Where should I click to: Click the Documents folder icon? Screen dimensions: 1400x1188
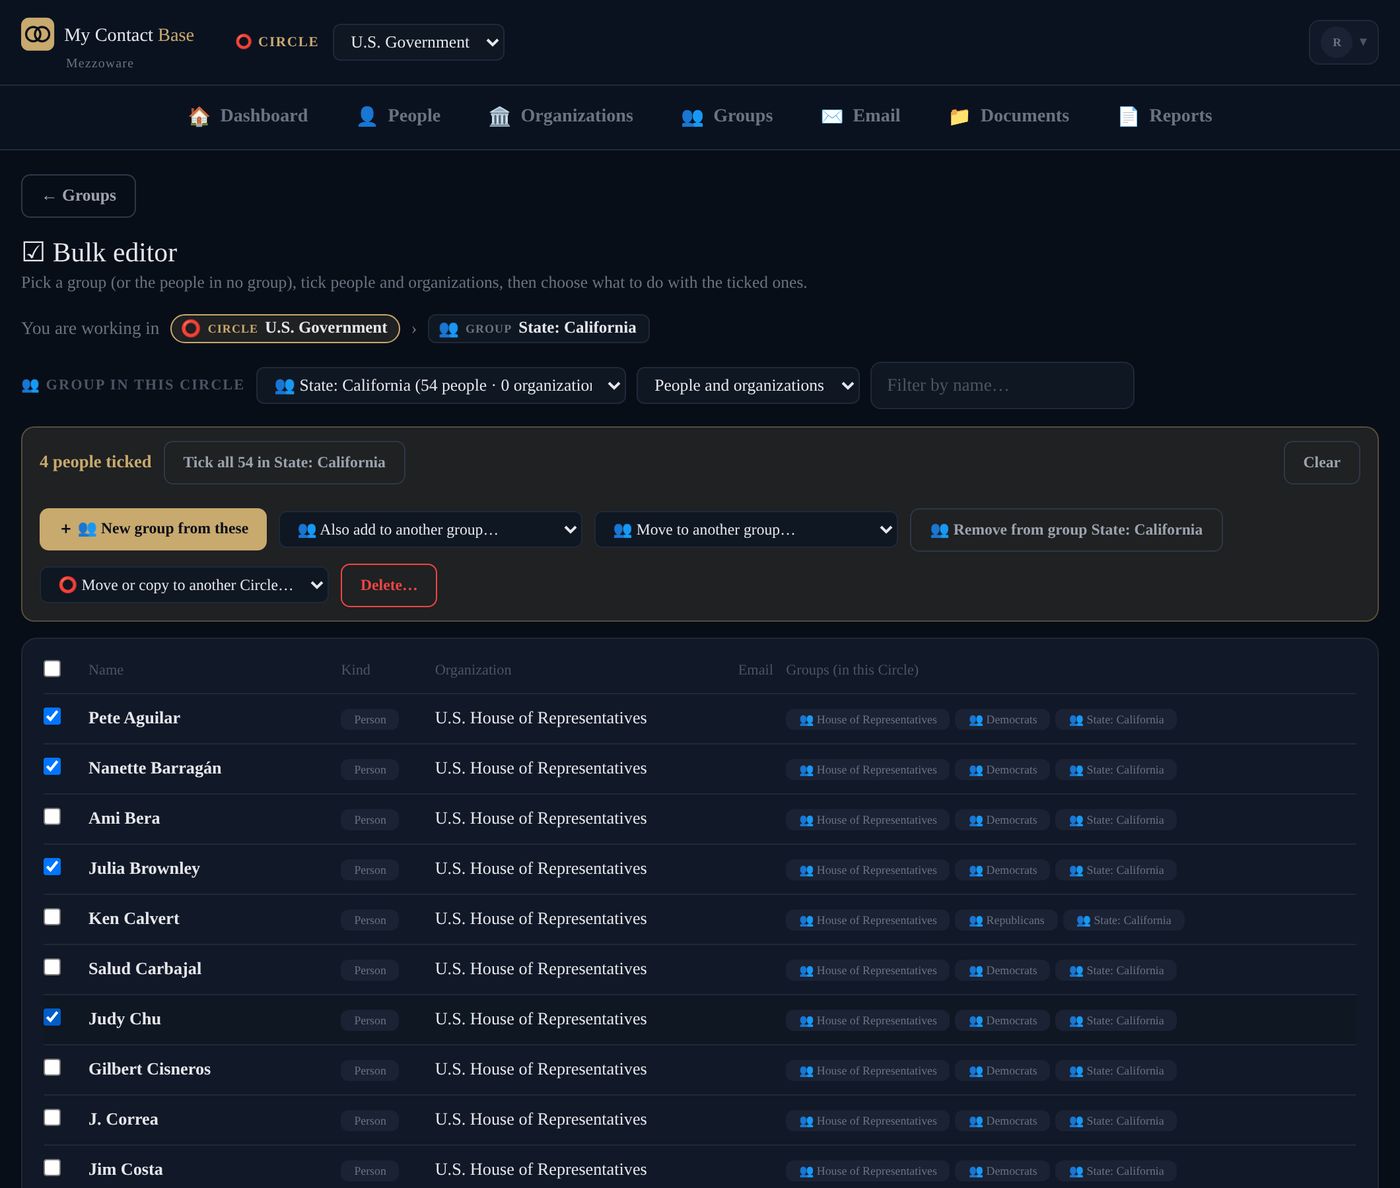pyautogui.click(x=959, y=116)
